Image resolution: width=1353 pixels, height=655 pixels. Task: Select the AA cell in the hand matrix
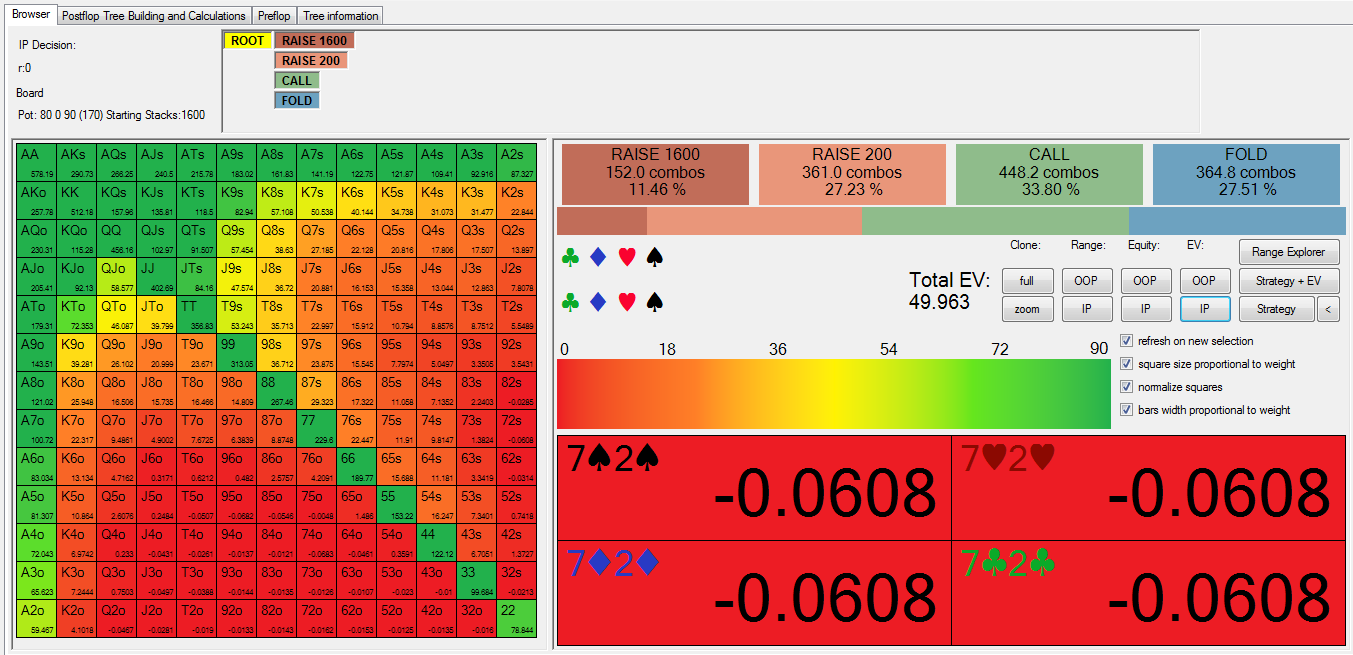pyautogui.click(x=38, y=163)
